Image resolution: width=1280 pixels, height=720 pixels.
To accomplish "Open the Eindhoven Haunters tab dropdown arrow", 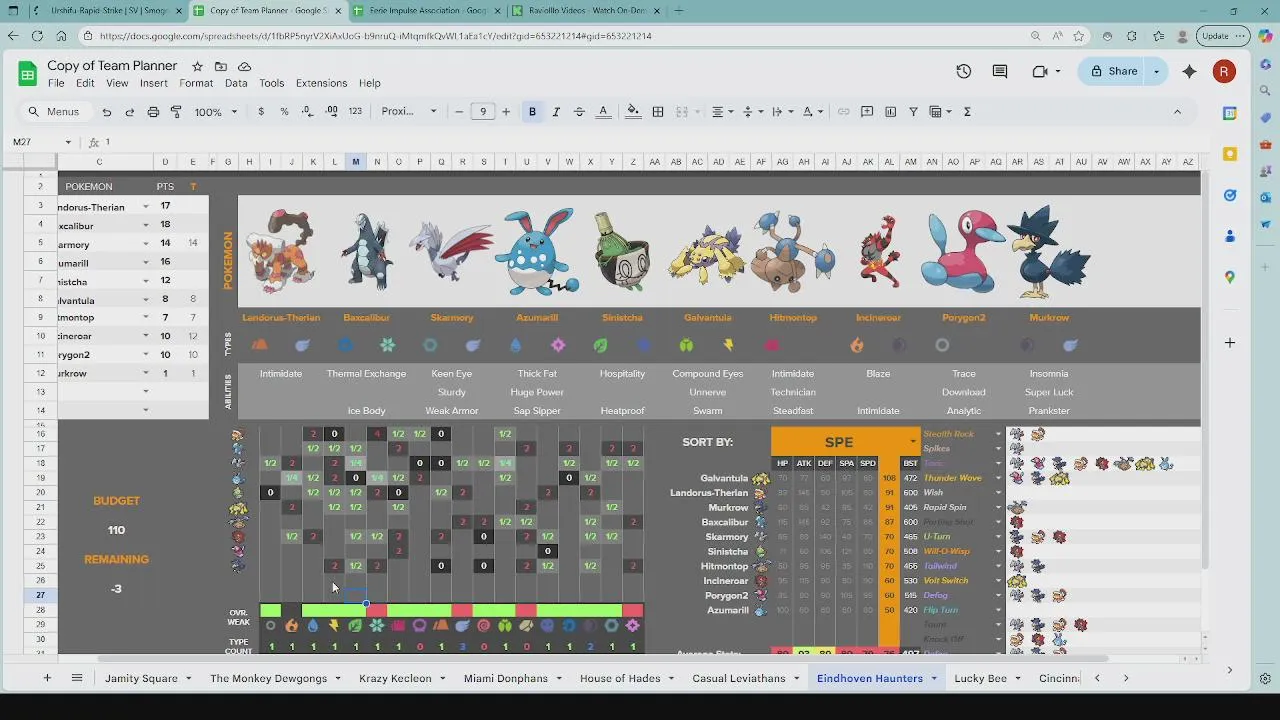I will 934,678.
